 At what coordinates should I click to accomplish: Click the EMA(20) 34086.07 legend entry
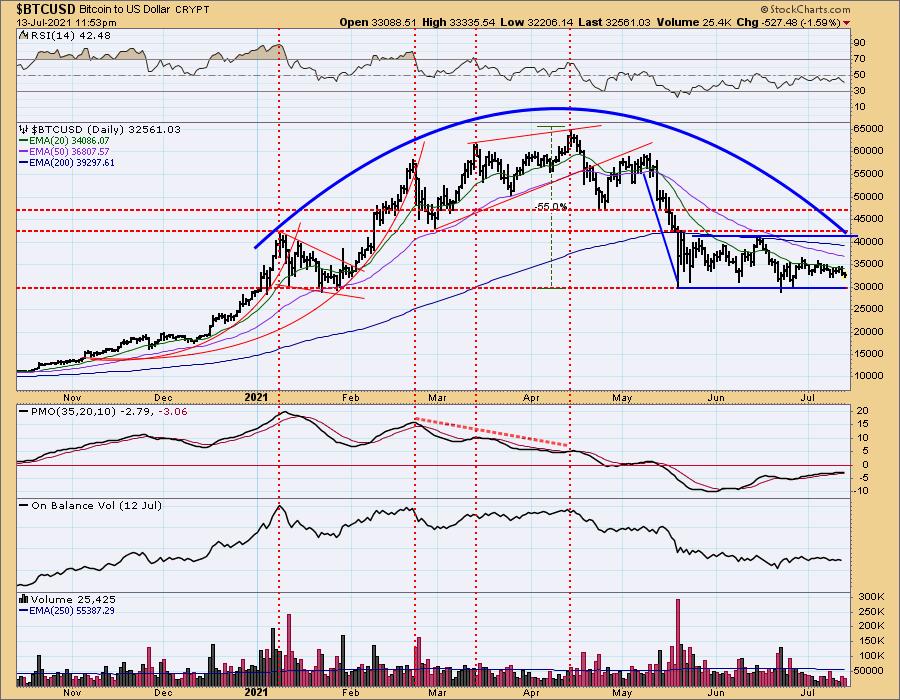(x=65, y=141)
